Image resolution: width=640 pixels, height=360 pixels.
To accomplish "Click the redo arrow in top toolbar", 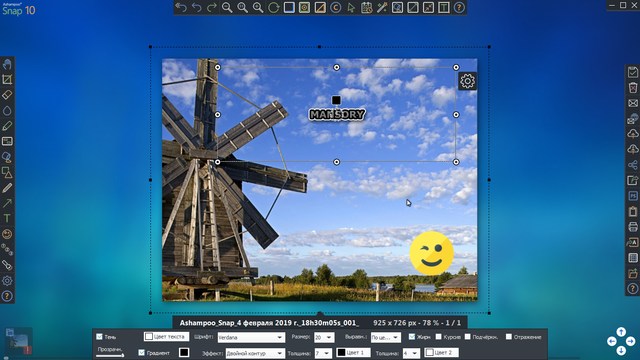I will (211, 8).
